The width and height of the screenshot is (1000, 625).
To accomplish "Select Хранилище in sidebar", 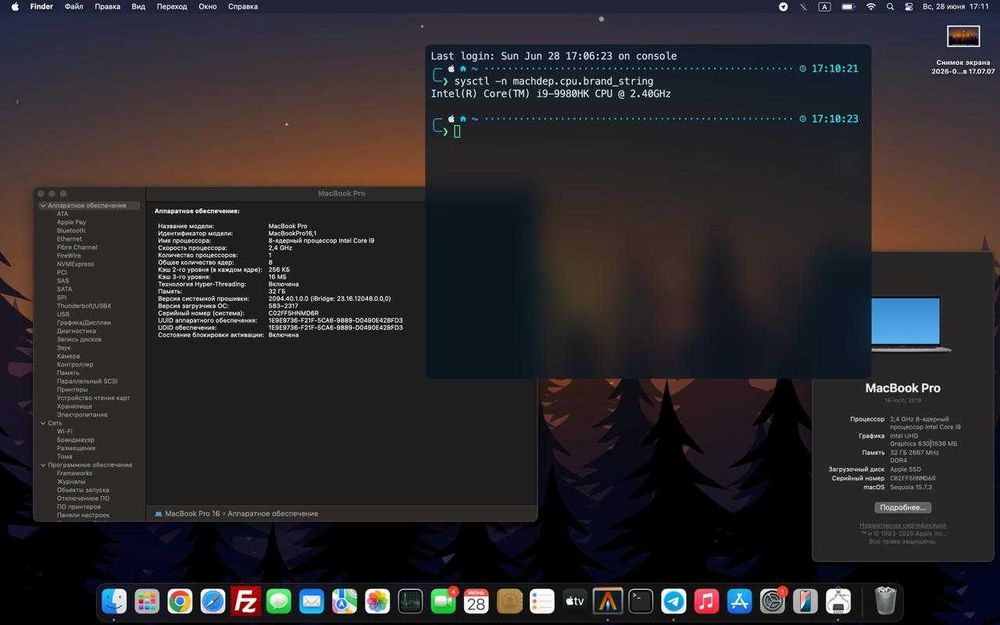I will 74,406.
